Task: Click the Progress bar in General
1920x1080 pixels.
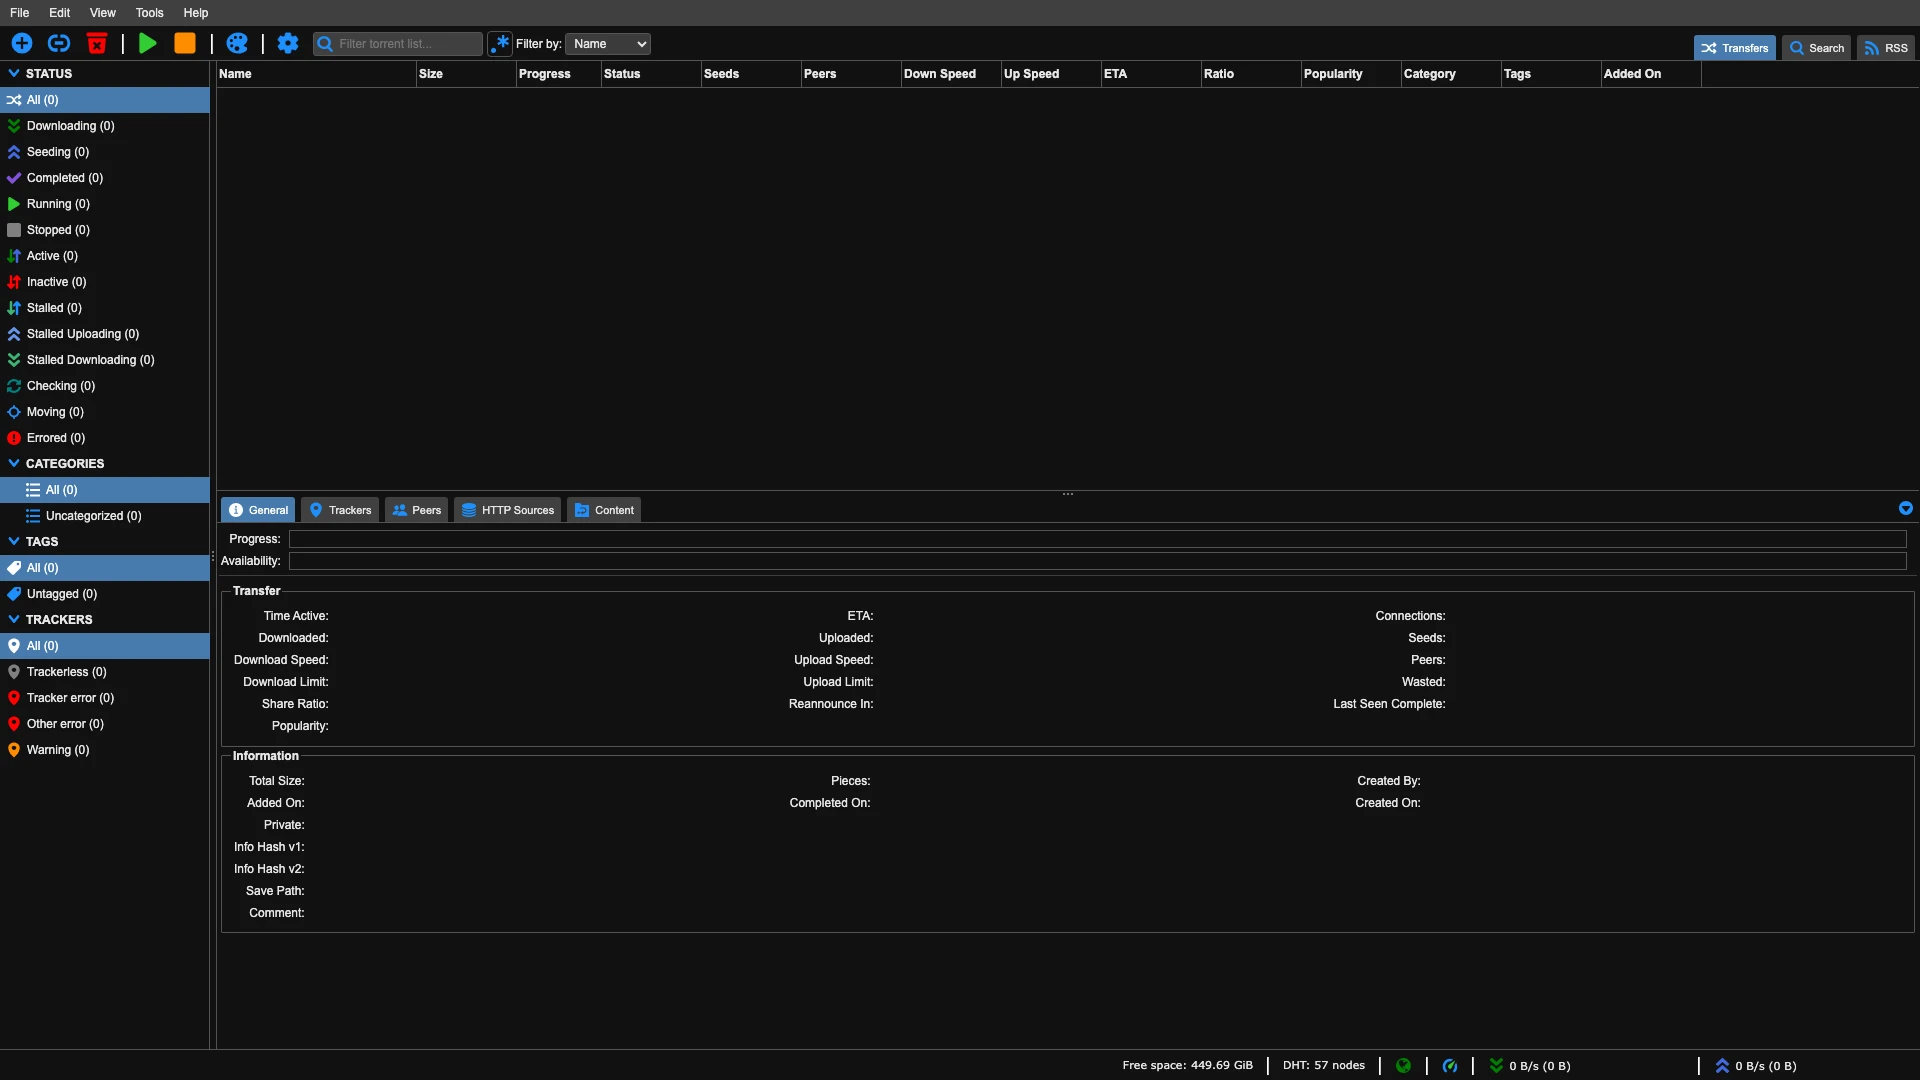Action: (x=1097, y=539)
